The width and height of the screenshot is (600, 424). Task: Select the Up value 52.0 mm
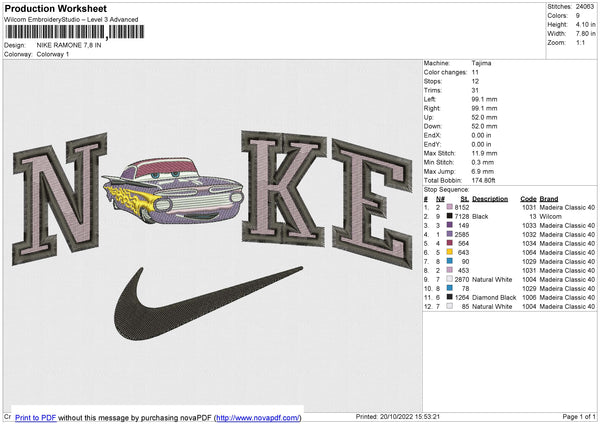point(484,117)
